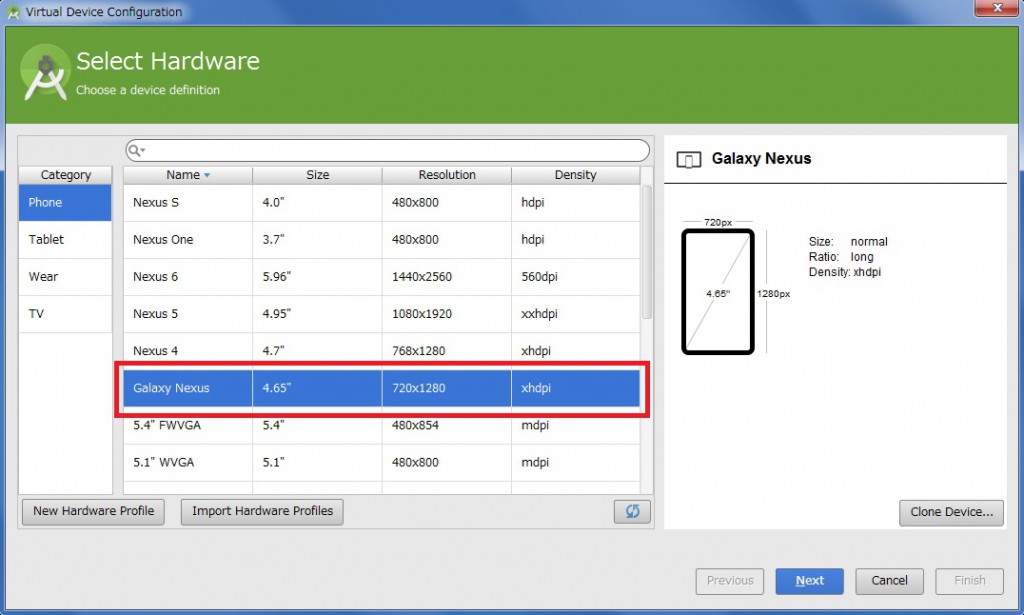Click the refresh device list icon
The image size is (1024, 615).
[x=632, y=511]
